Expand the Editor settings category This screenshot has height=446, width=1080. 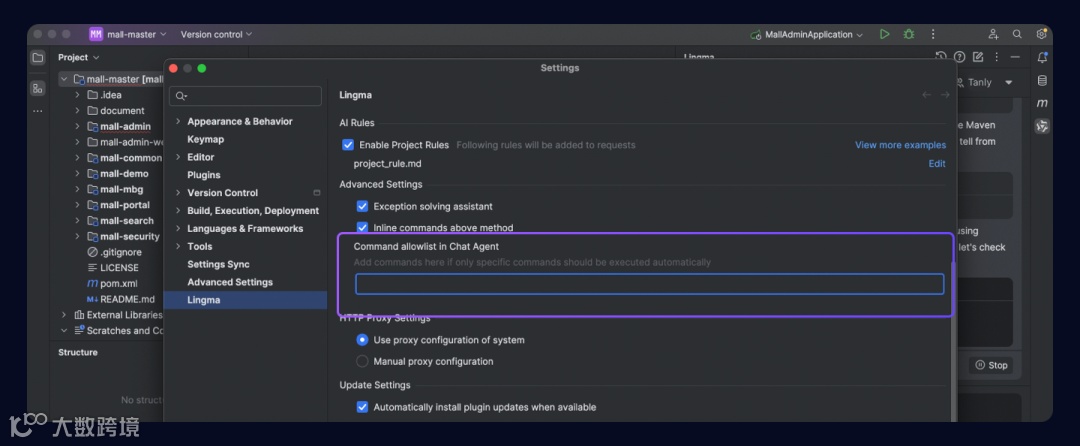[178, 157]
